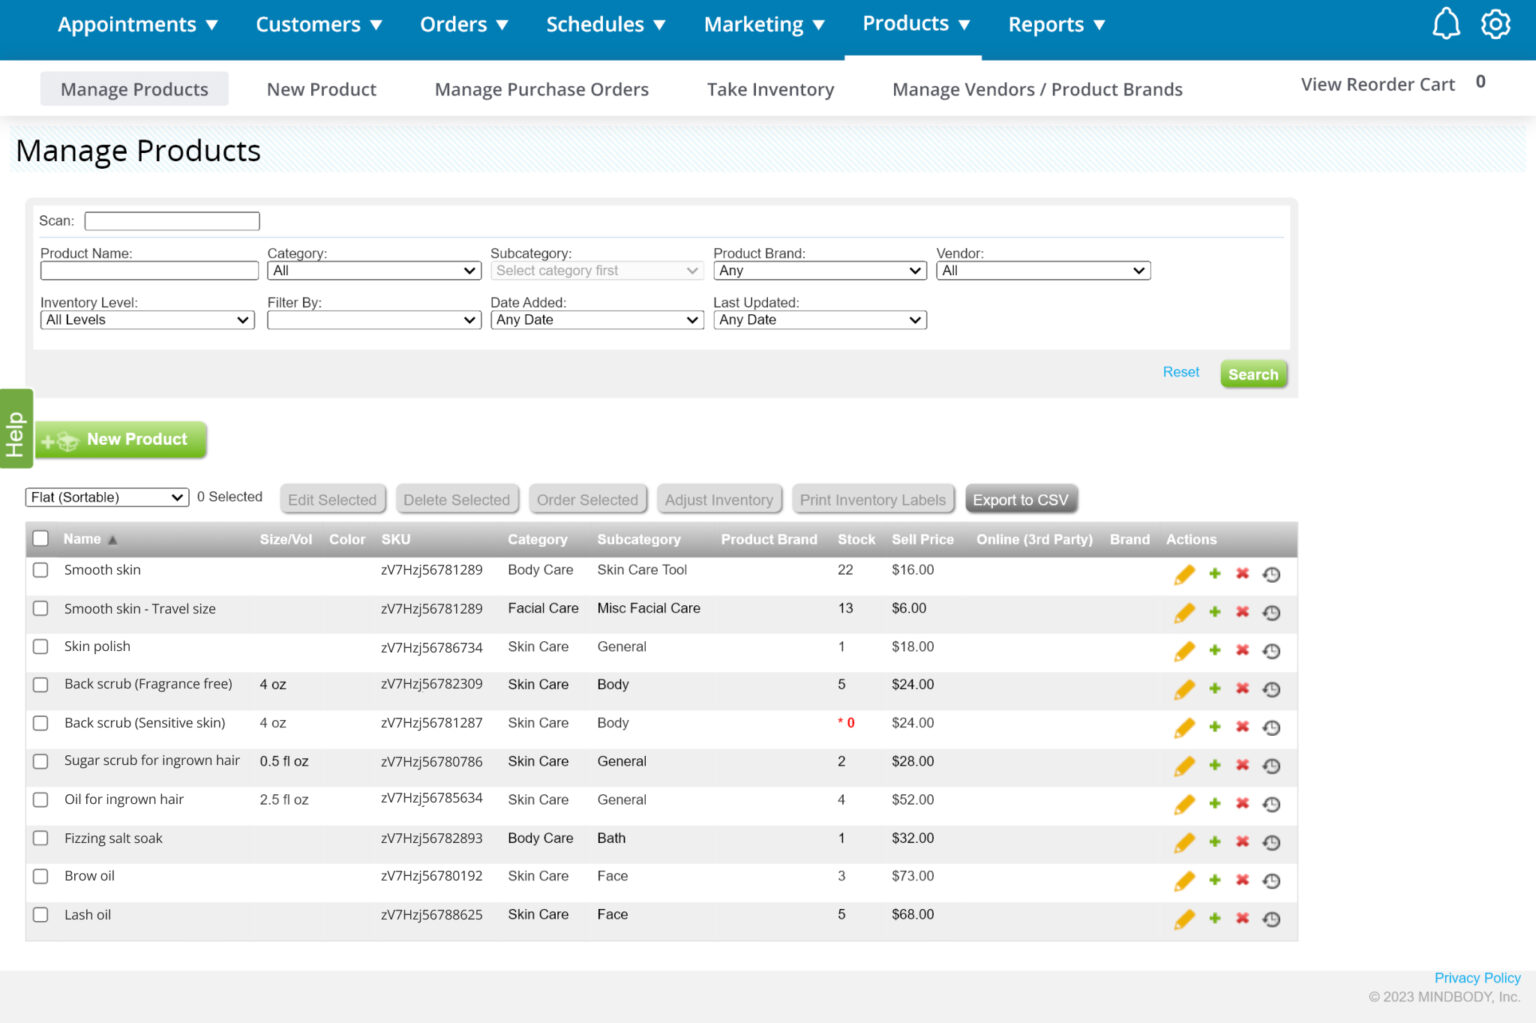Open the Category dropdown filter
1536x1023 pixels.
[374, 271]
